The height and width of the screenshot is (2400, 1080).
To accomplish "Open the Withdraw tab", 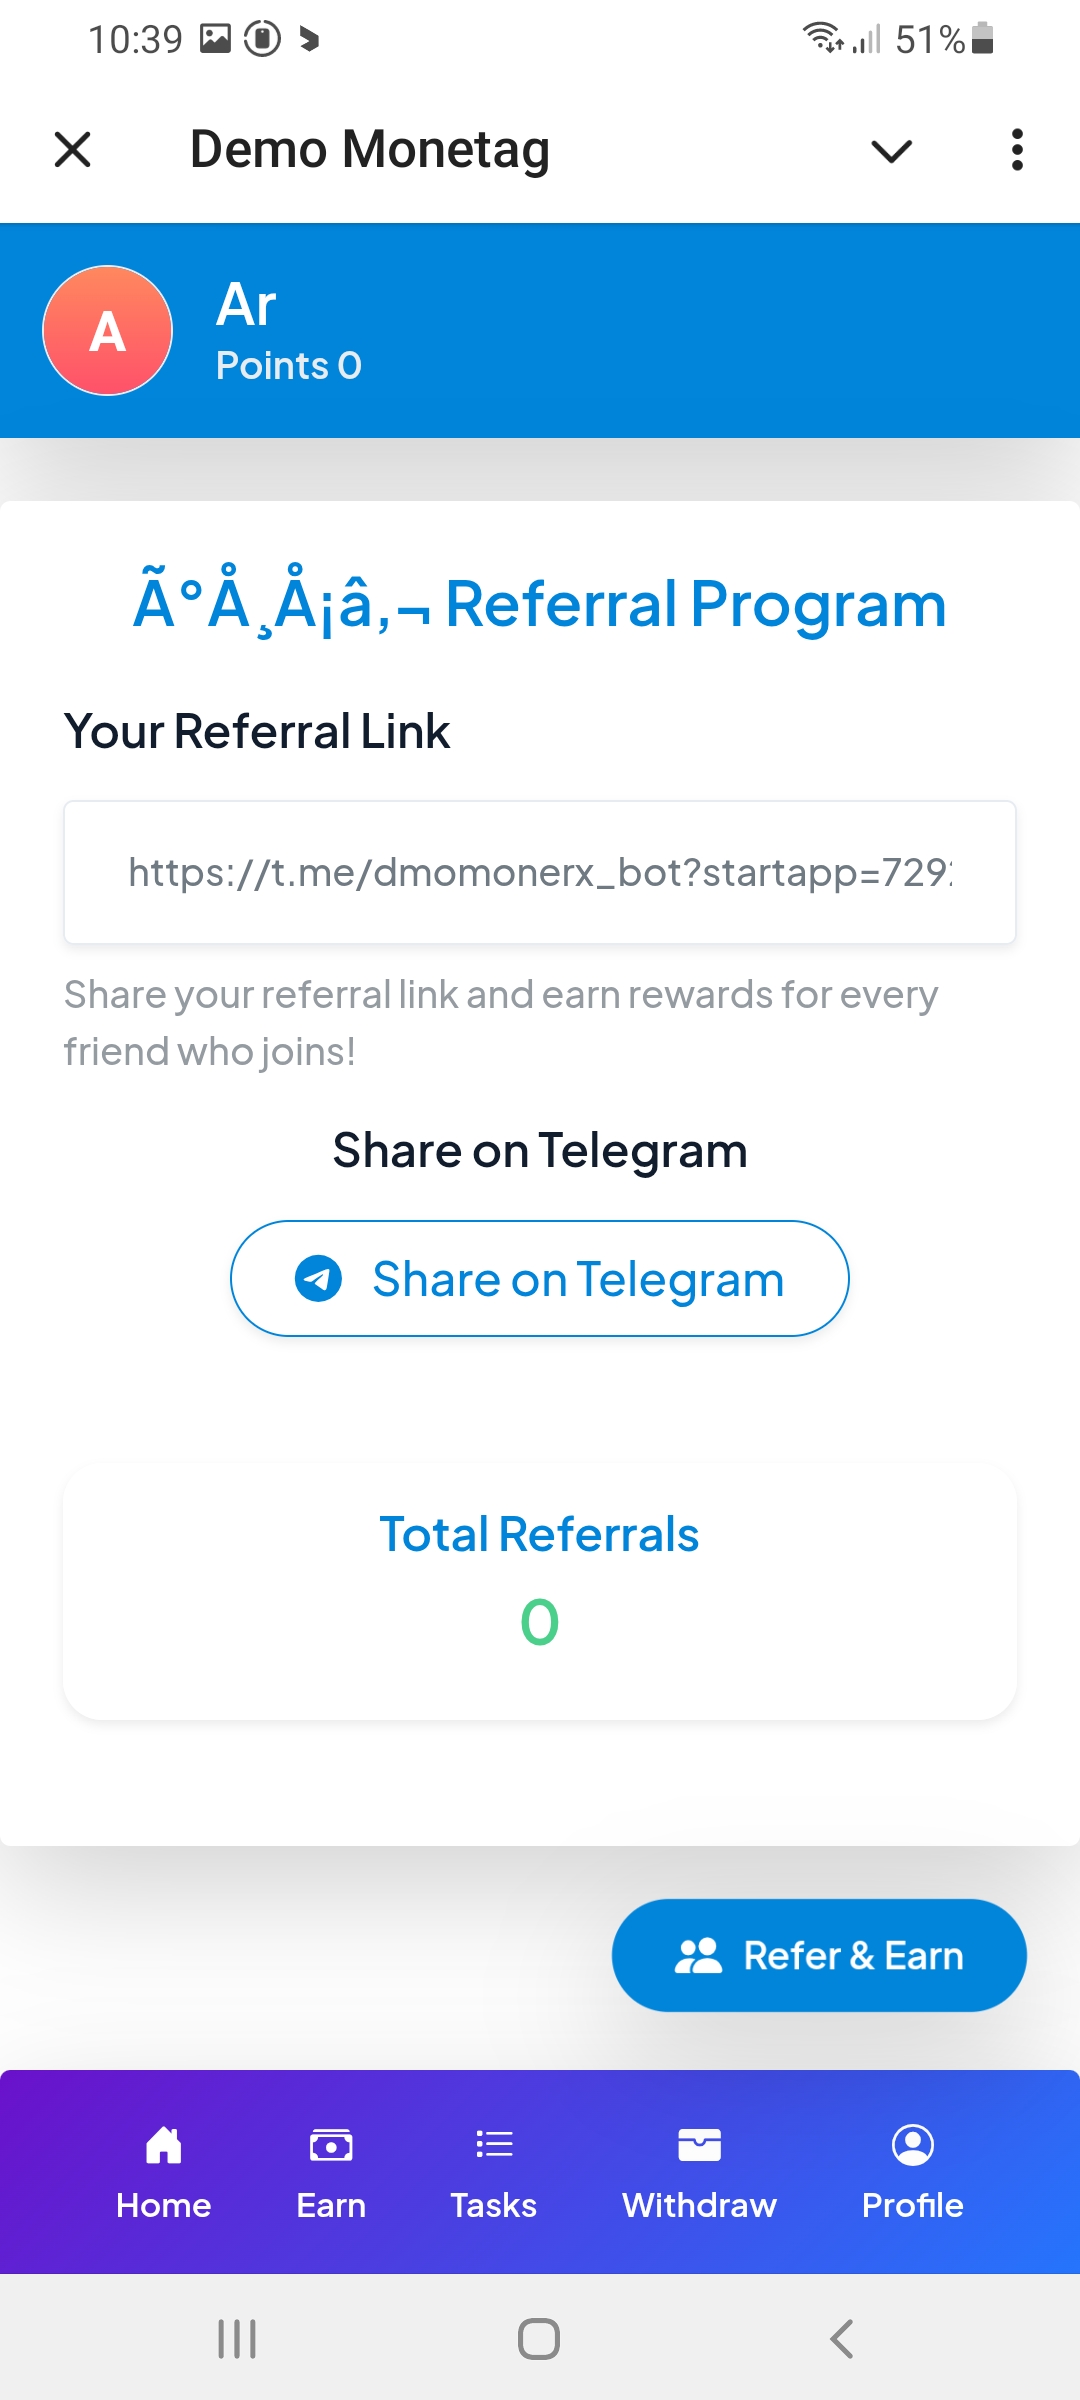I will (699, 2171).
